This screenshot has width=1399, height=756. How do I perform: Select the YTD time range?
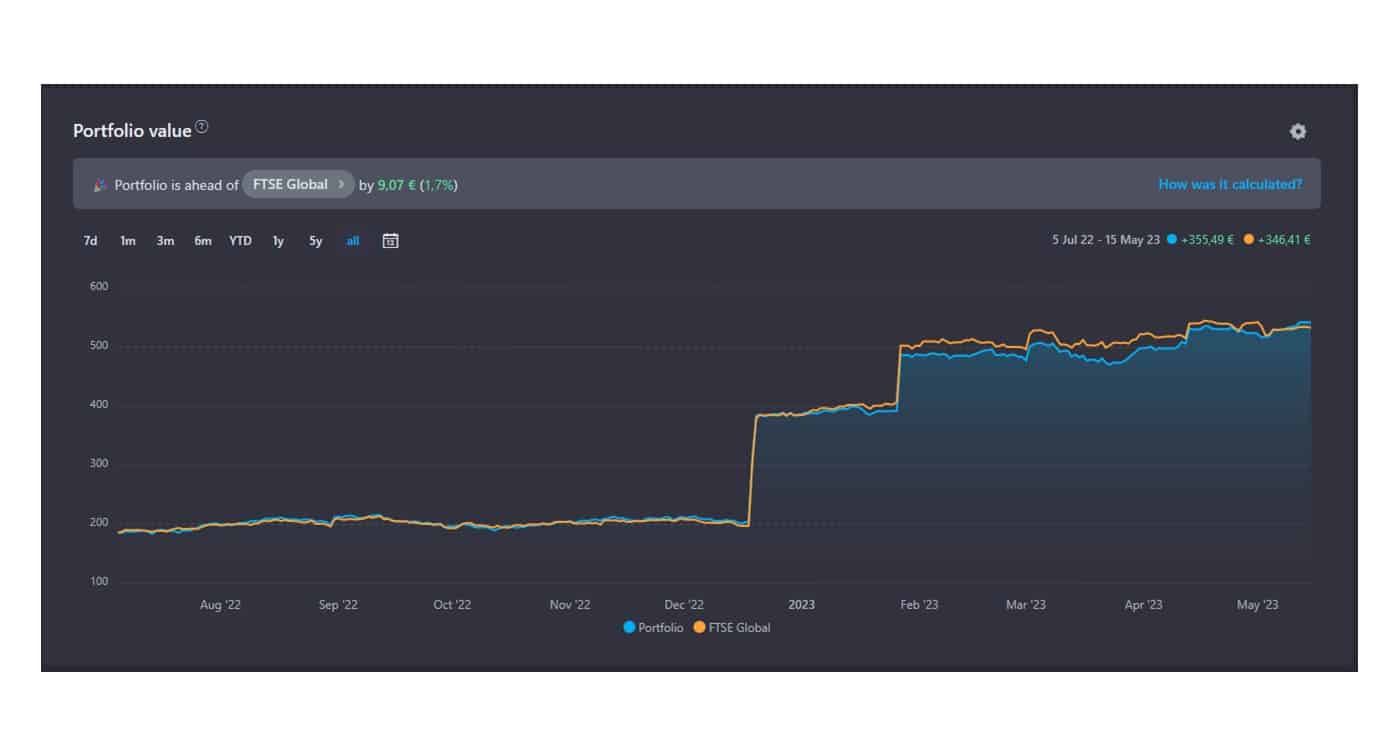(x=240, y=241)
